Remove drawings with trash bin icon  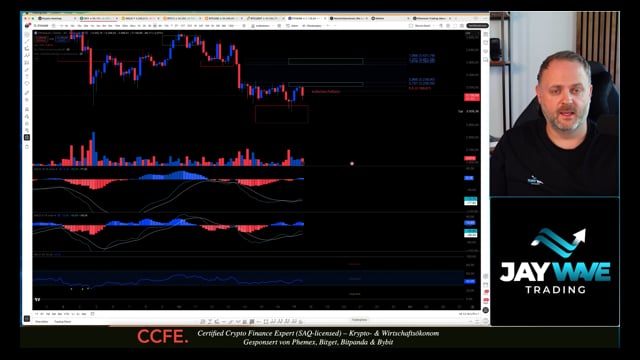point(27,146)
